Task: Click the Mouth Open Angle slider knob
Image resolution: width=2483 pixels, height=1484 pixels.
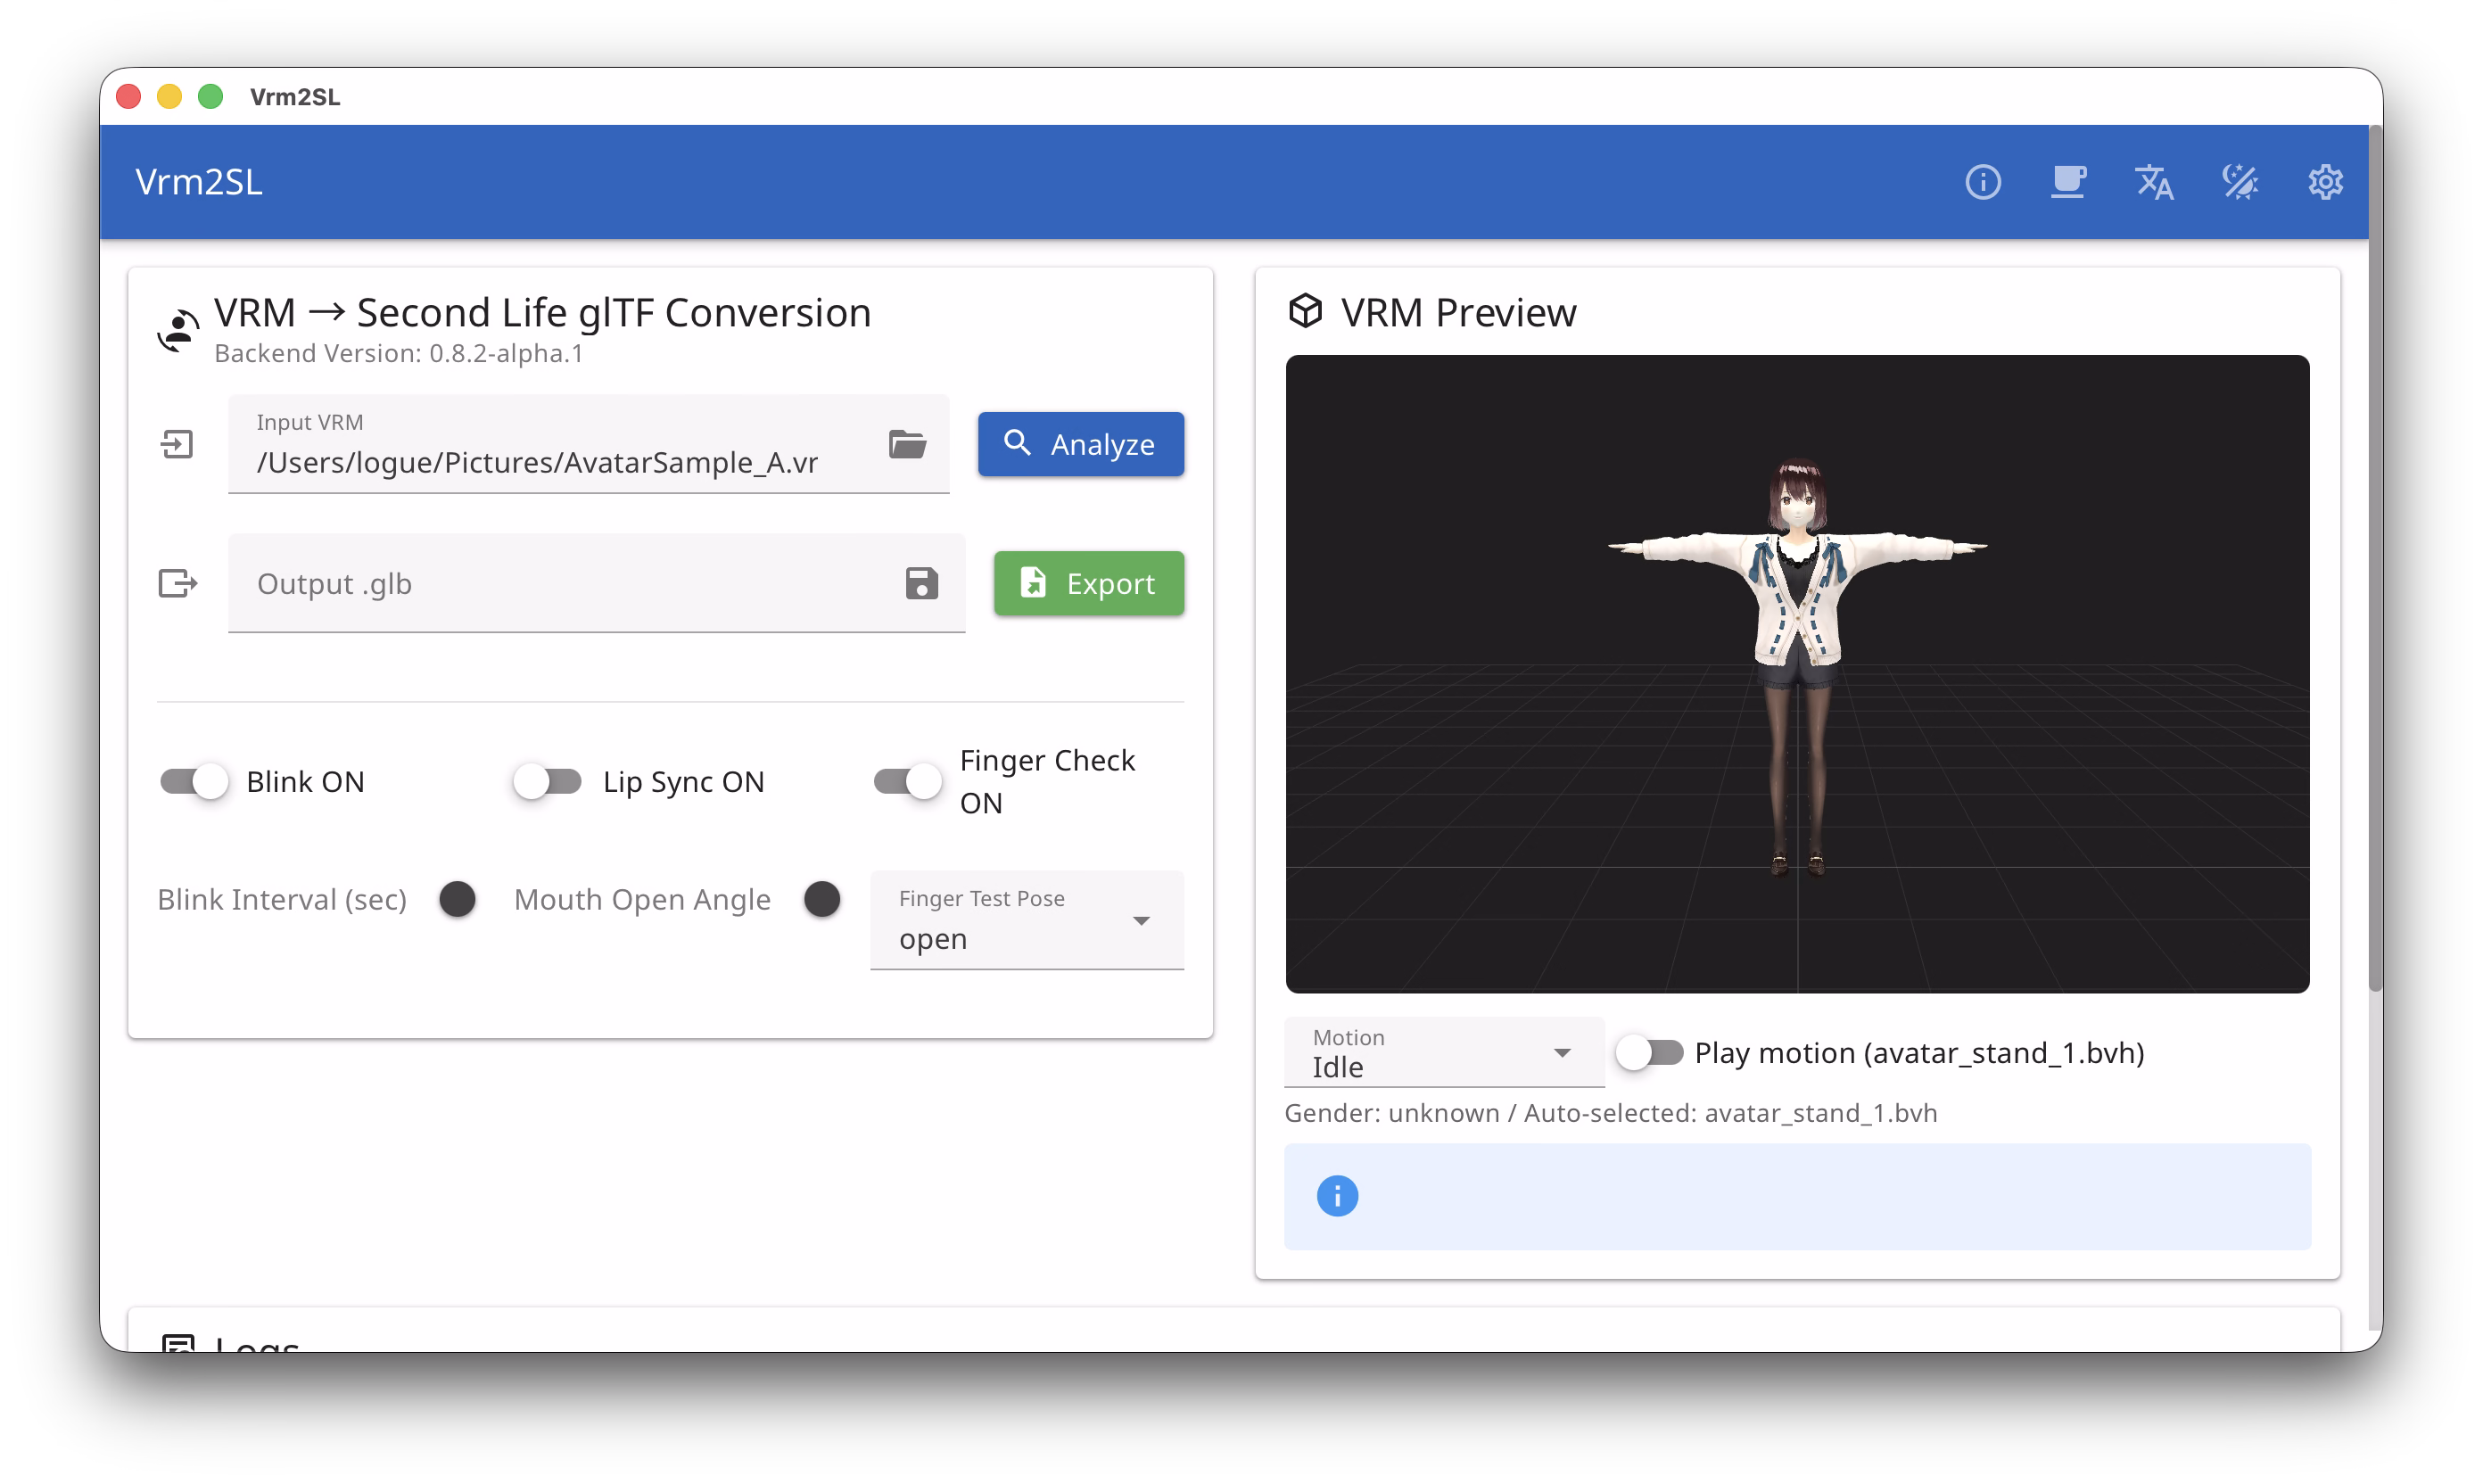Action: point(822,899)
